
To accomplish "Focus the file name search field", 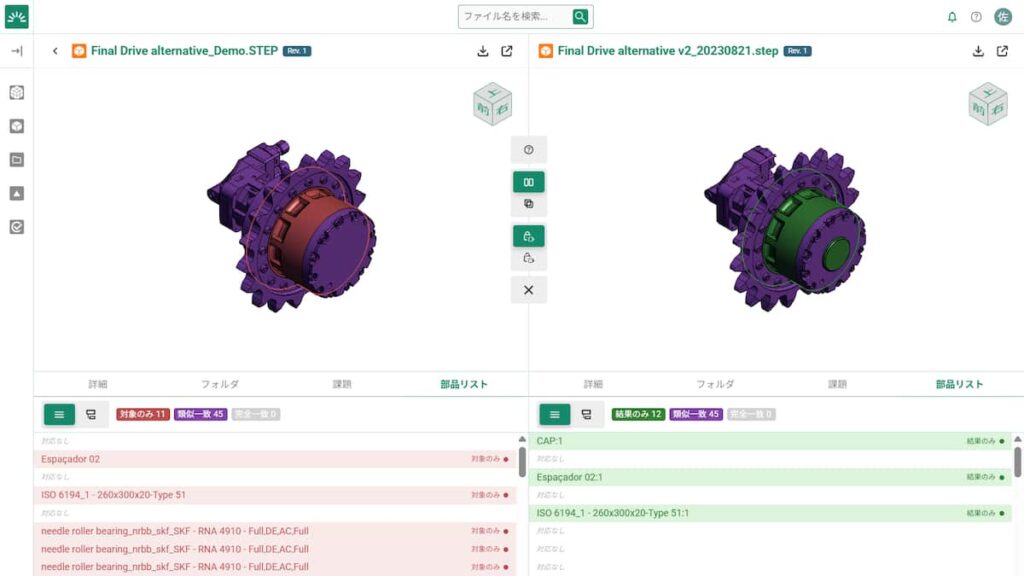I will point(516,16).
